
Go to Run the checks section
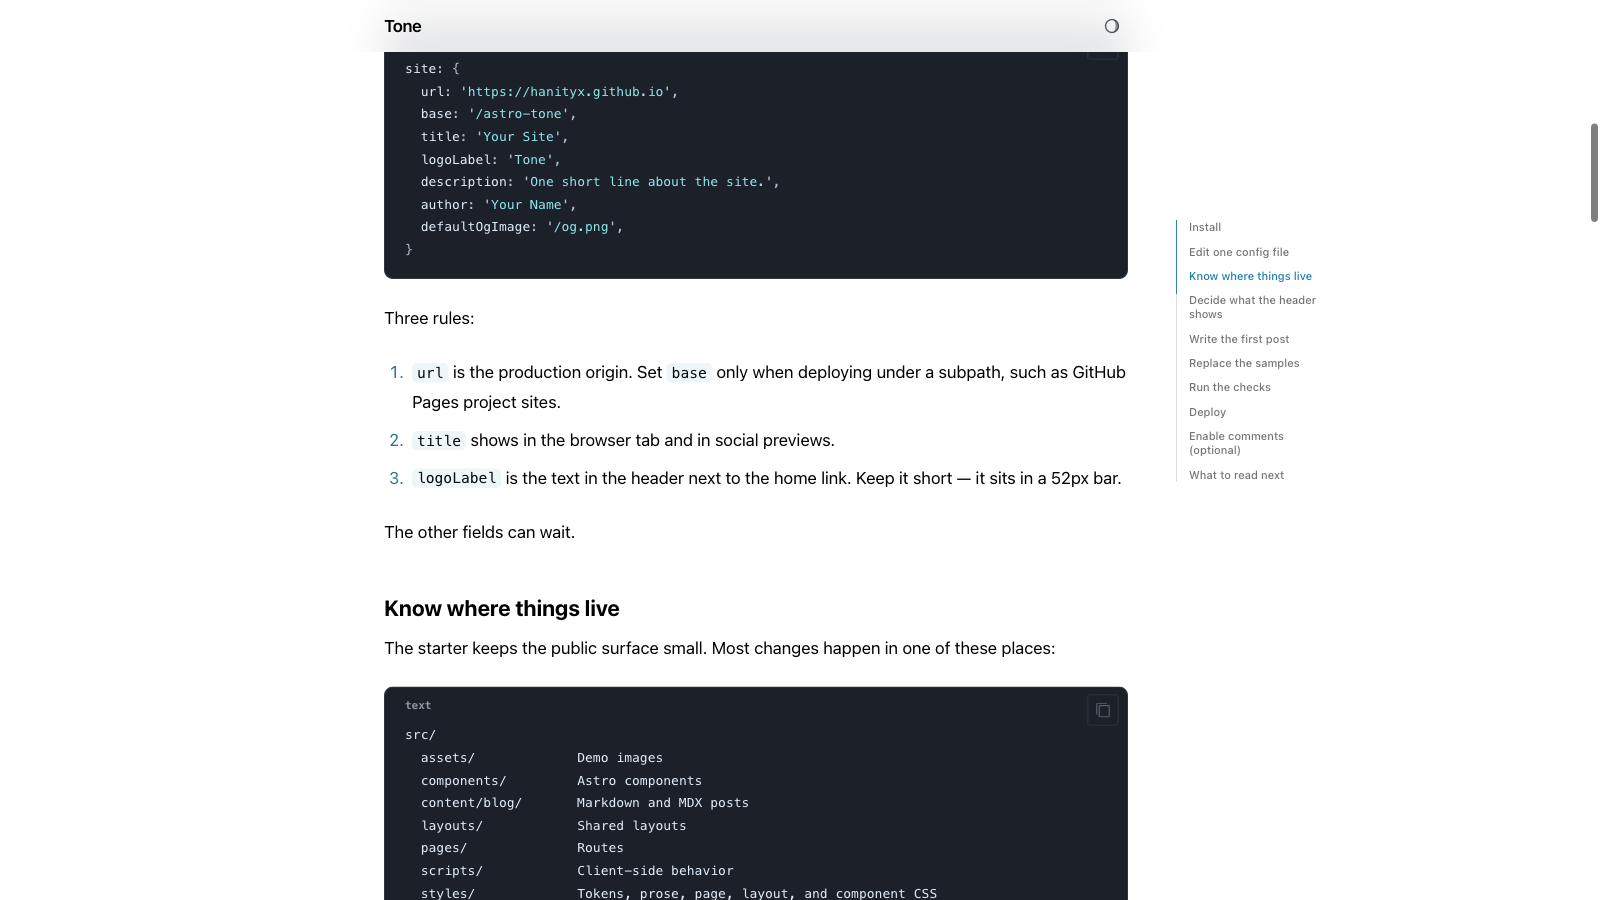pyautogui.click(x=1230, y=387)
